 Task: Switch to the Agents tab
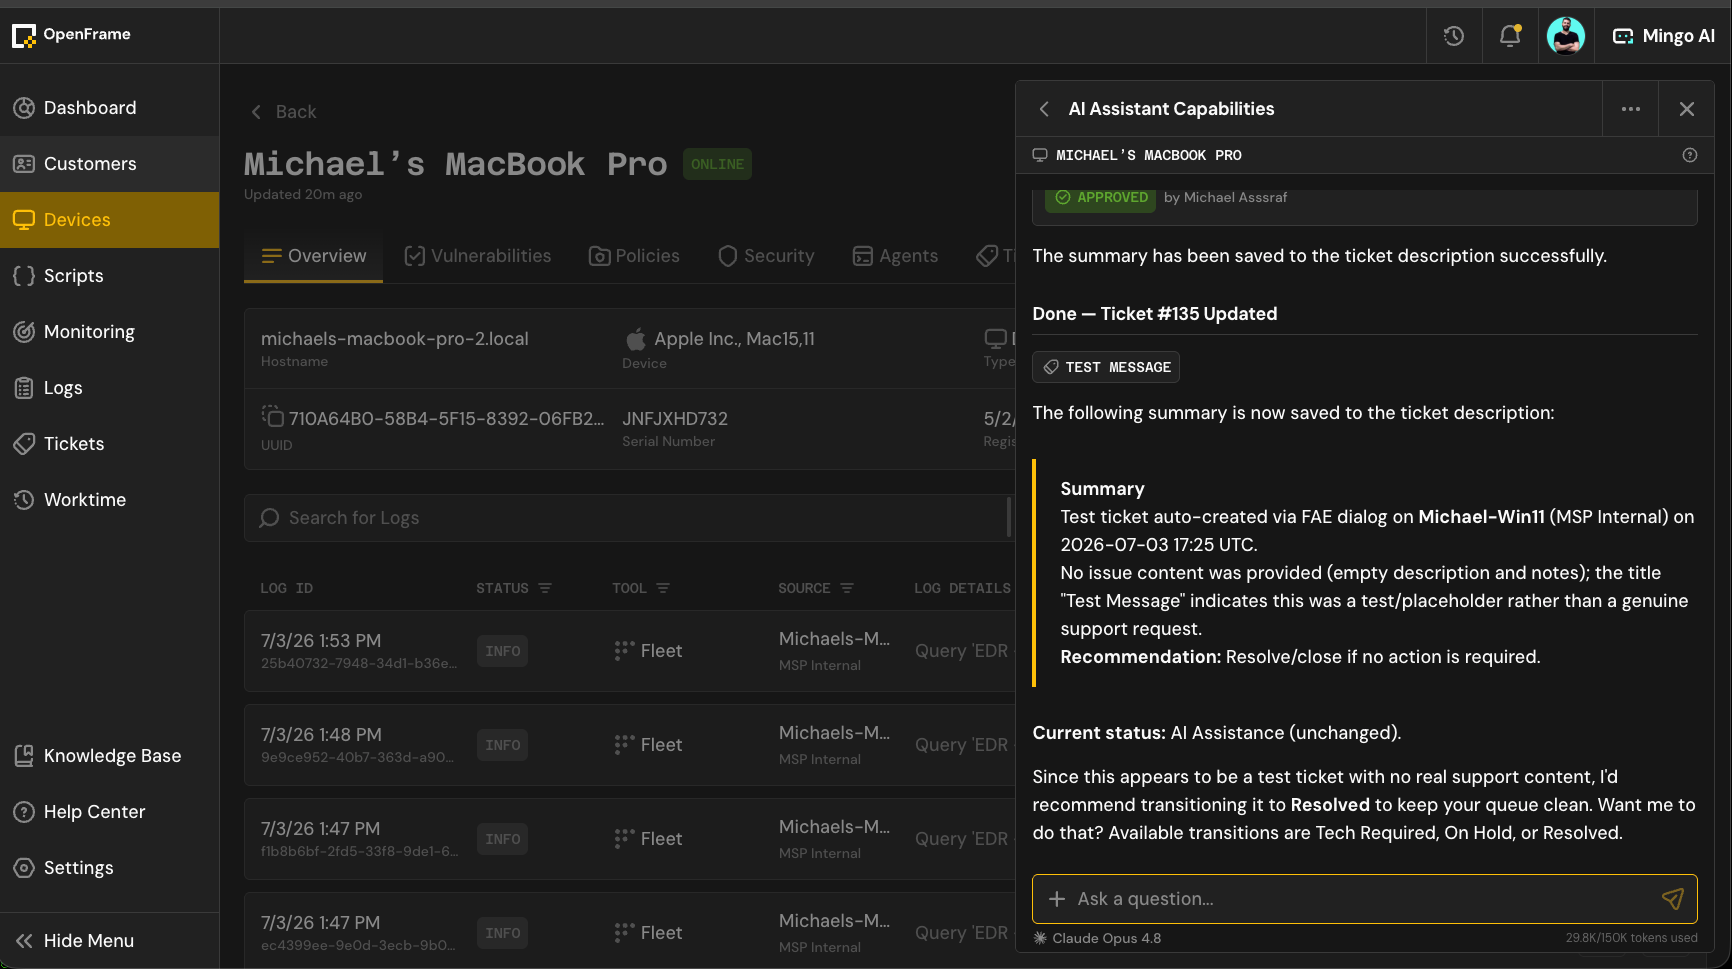[895, 256]
